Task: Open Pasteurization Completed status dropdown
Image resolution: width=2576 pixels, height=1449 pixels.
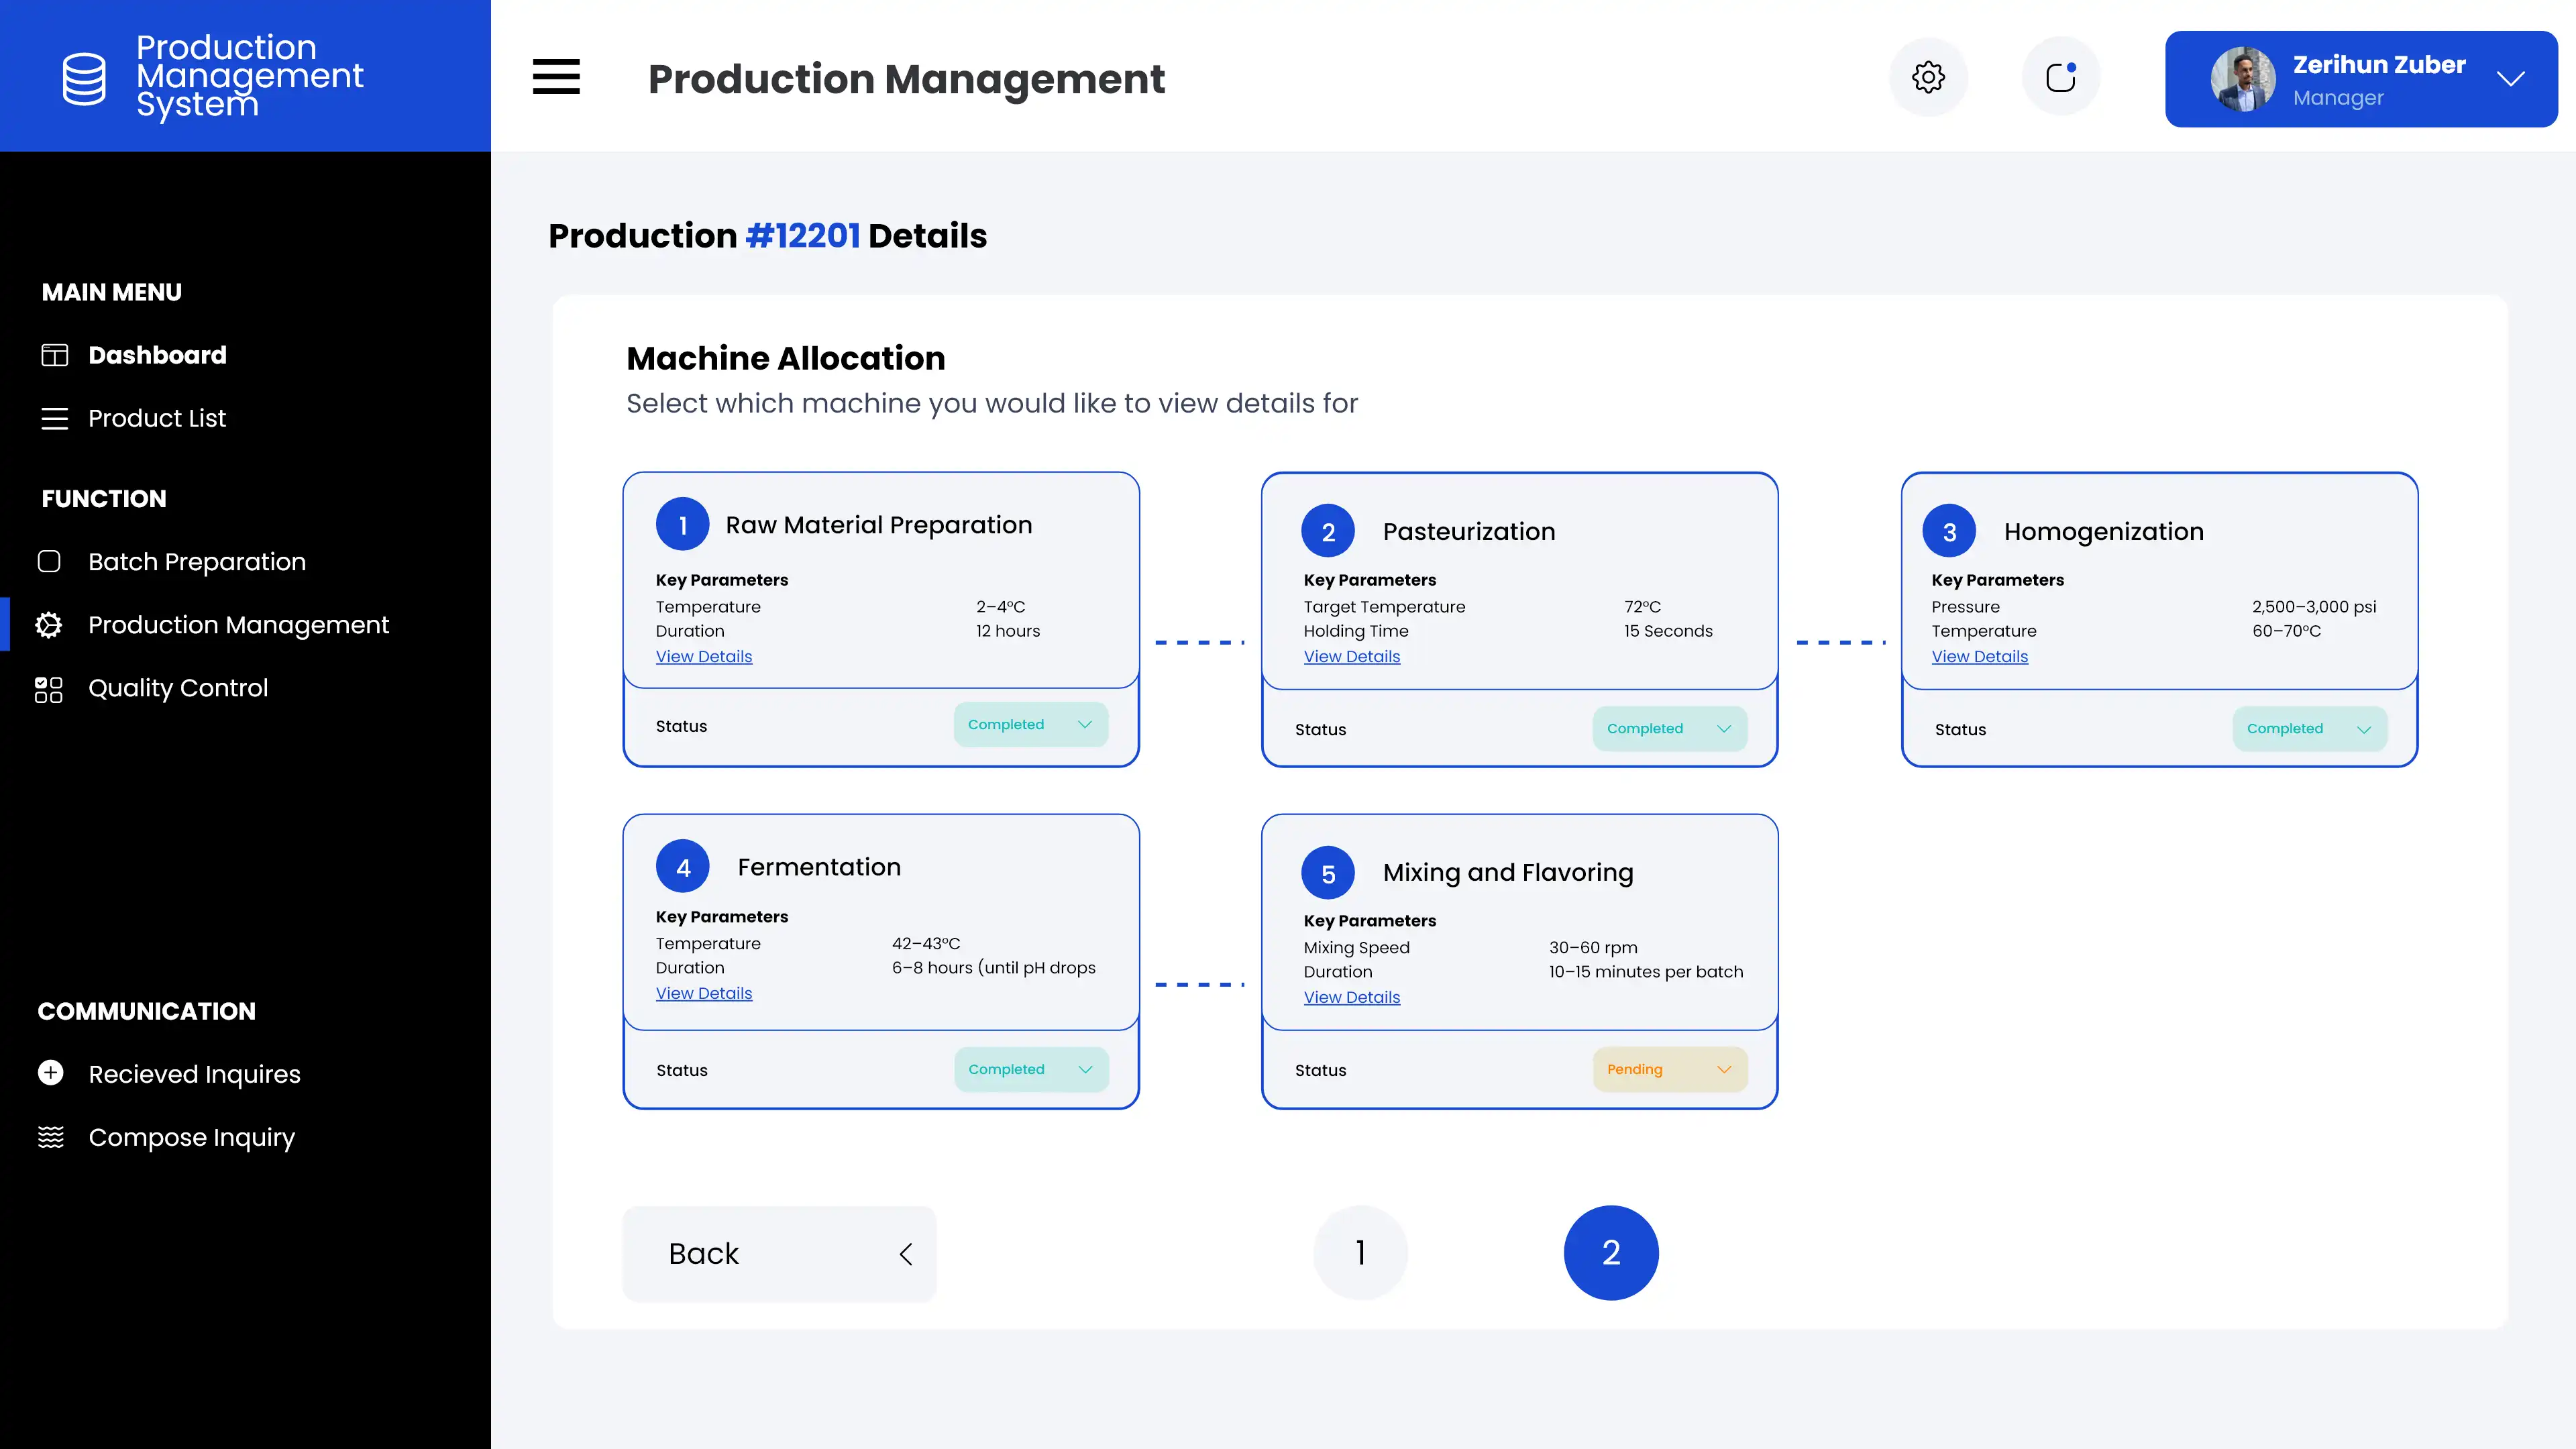Action: pos(1669,728)
